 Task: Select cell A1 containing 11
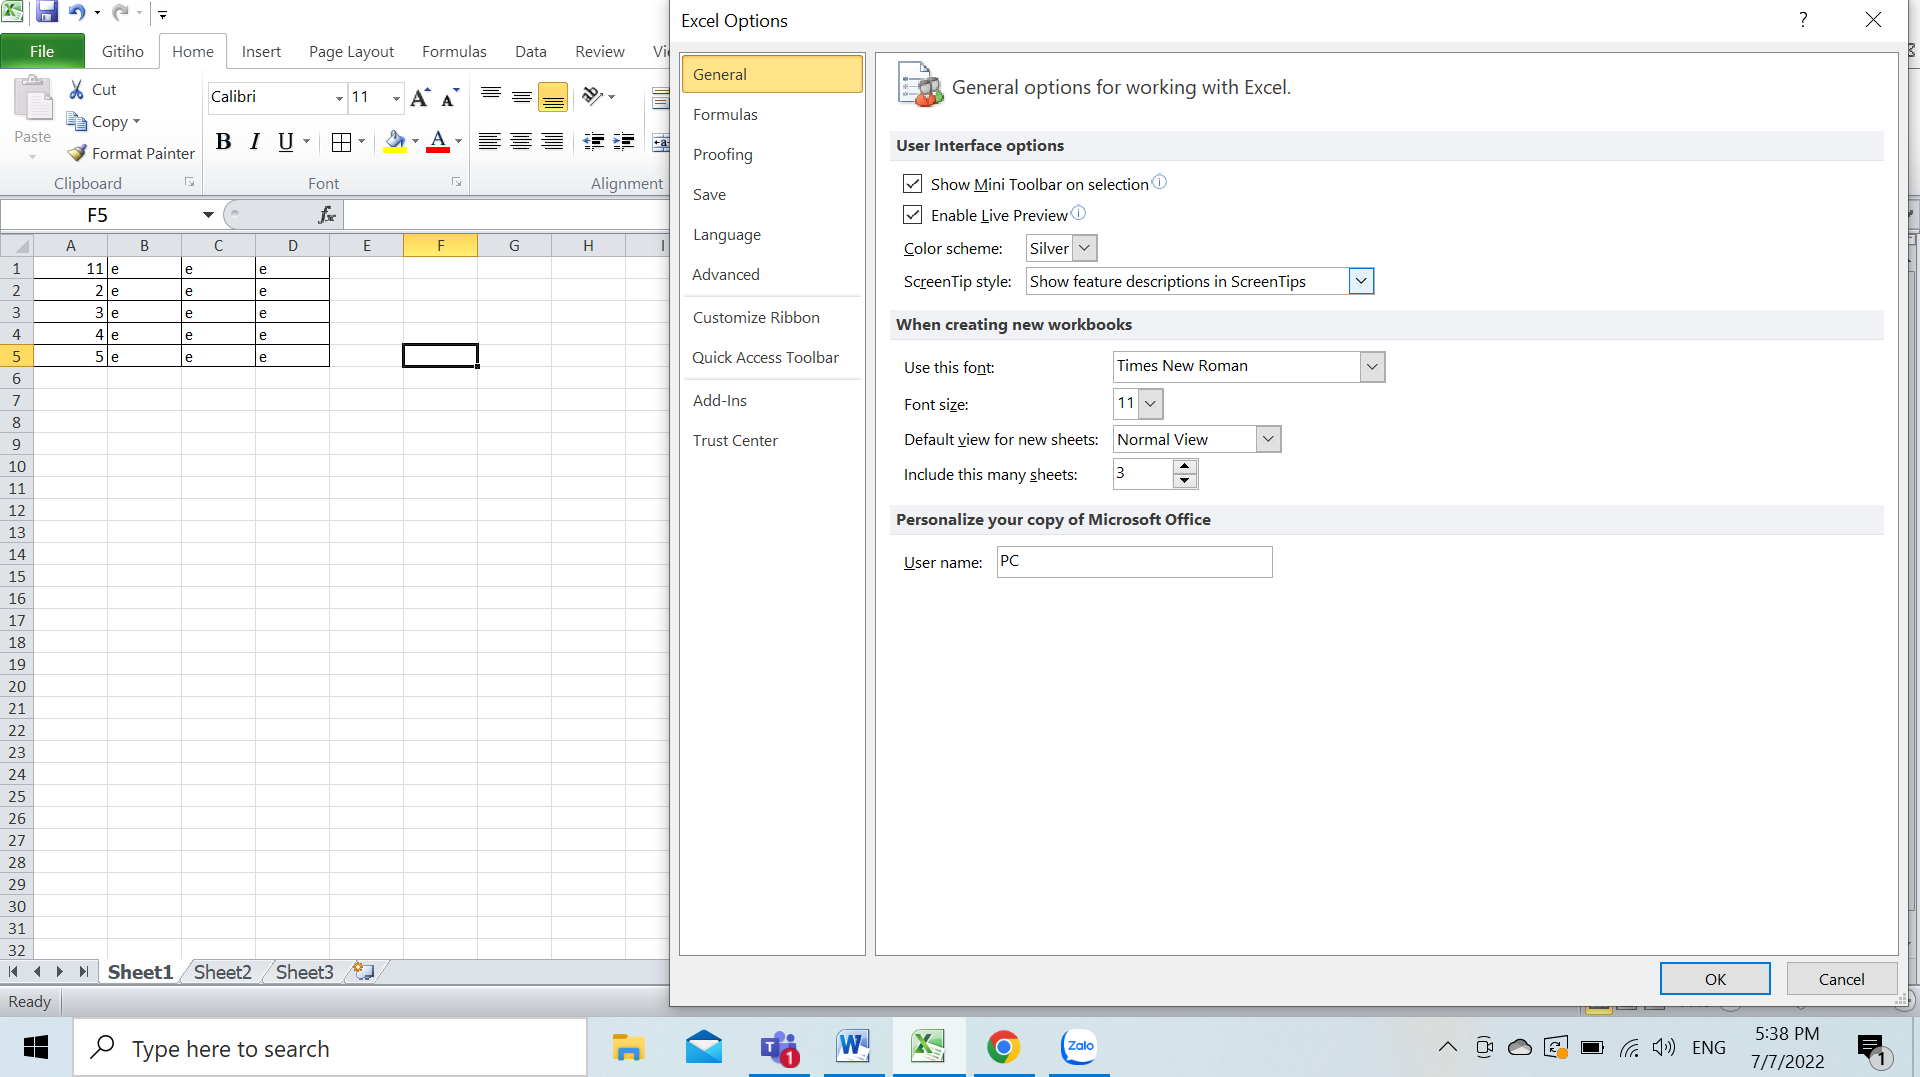(x=70, y=268)
